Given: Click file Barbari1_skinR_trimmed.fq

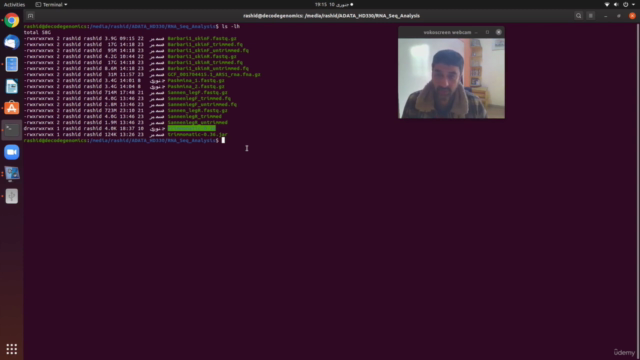Looking at the screenshot, I should tap(205, 62).
